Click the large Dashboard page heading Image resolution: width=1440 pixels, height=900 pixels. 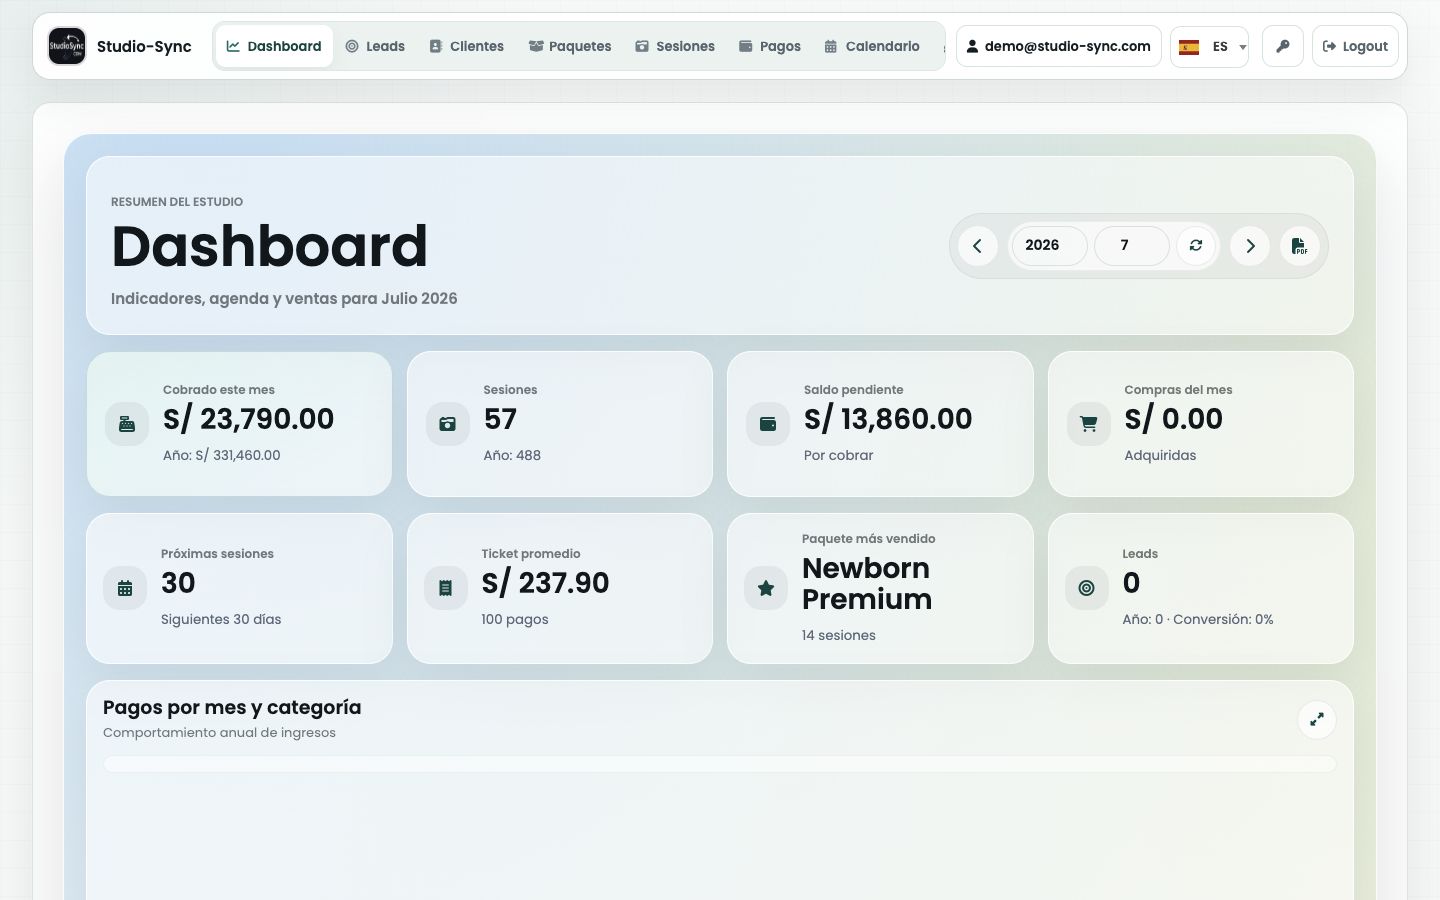(x=270, y=246)
